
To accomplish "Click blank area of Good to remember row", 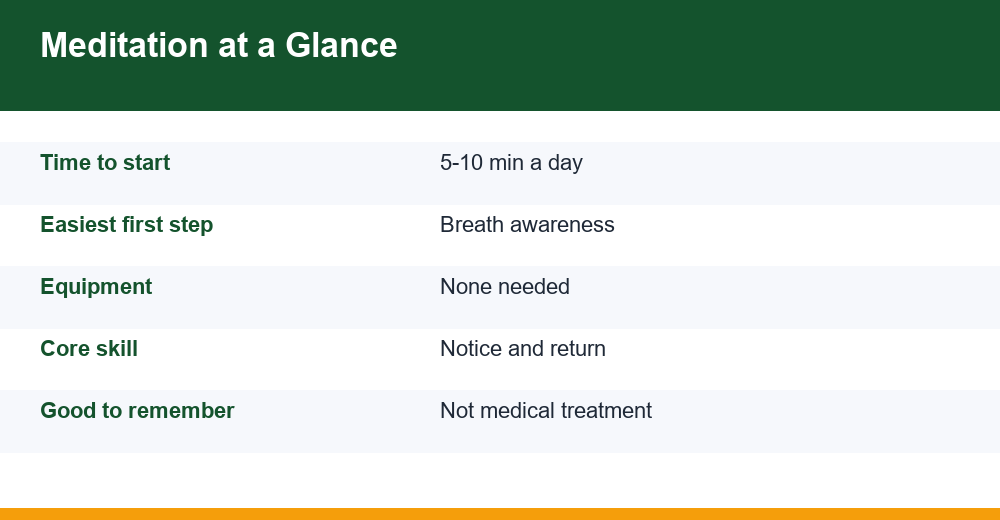I will [x=797, y=421].
